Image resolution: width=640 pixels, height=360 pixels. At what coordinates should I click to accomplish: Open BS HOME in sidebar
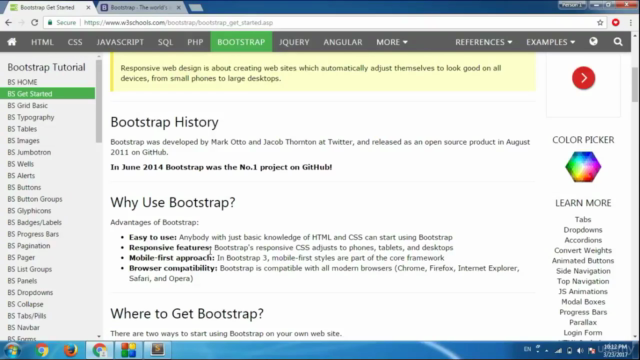(x=22, y=82)
